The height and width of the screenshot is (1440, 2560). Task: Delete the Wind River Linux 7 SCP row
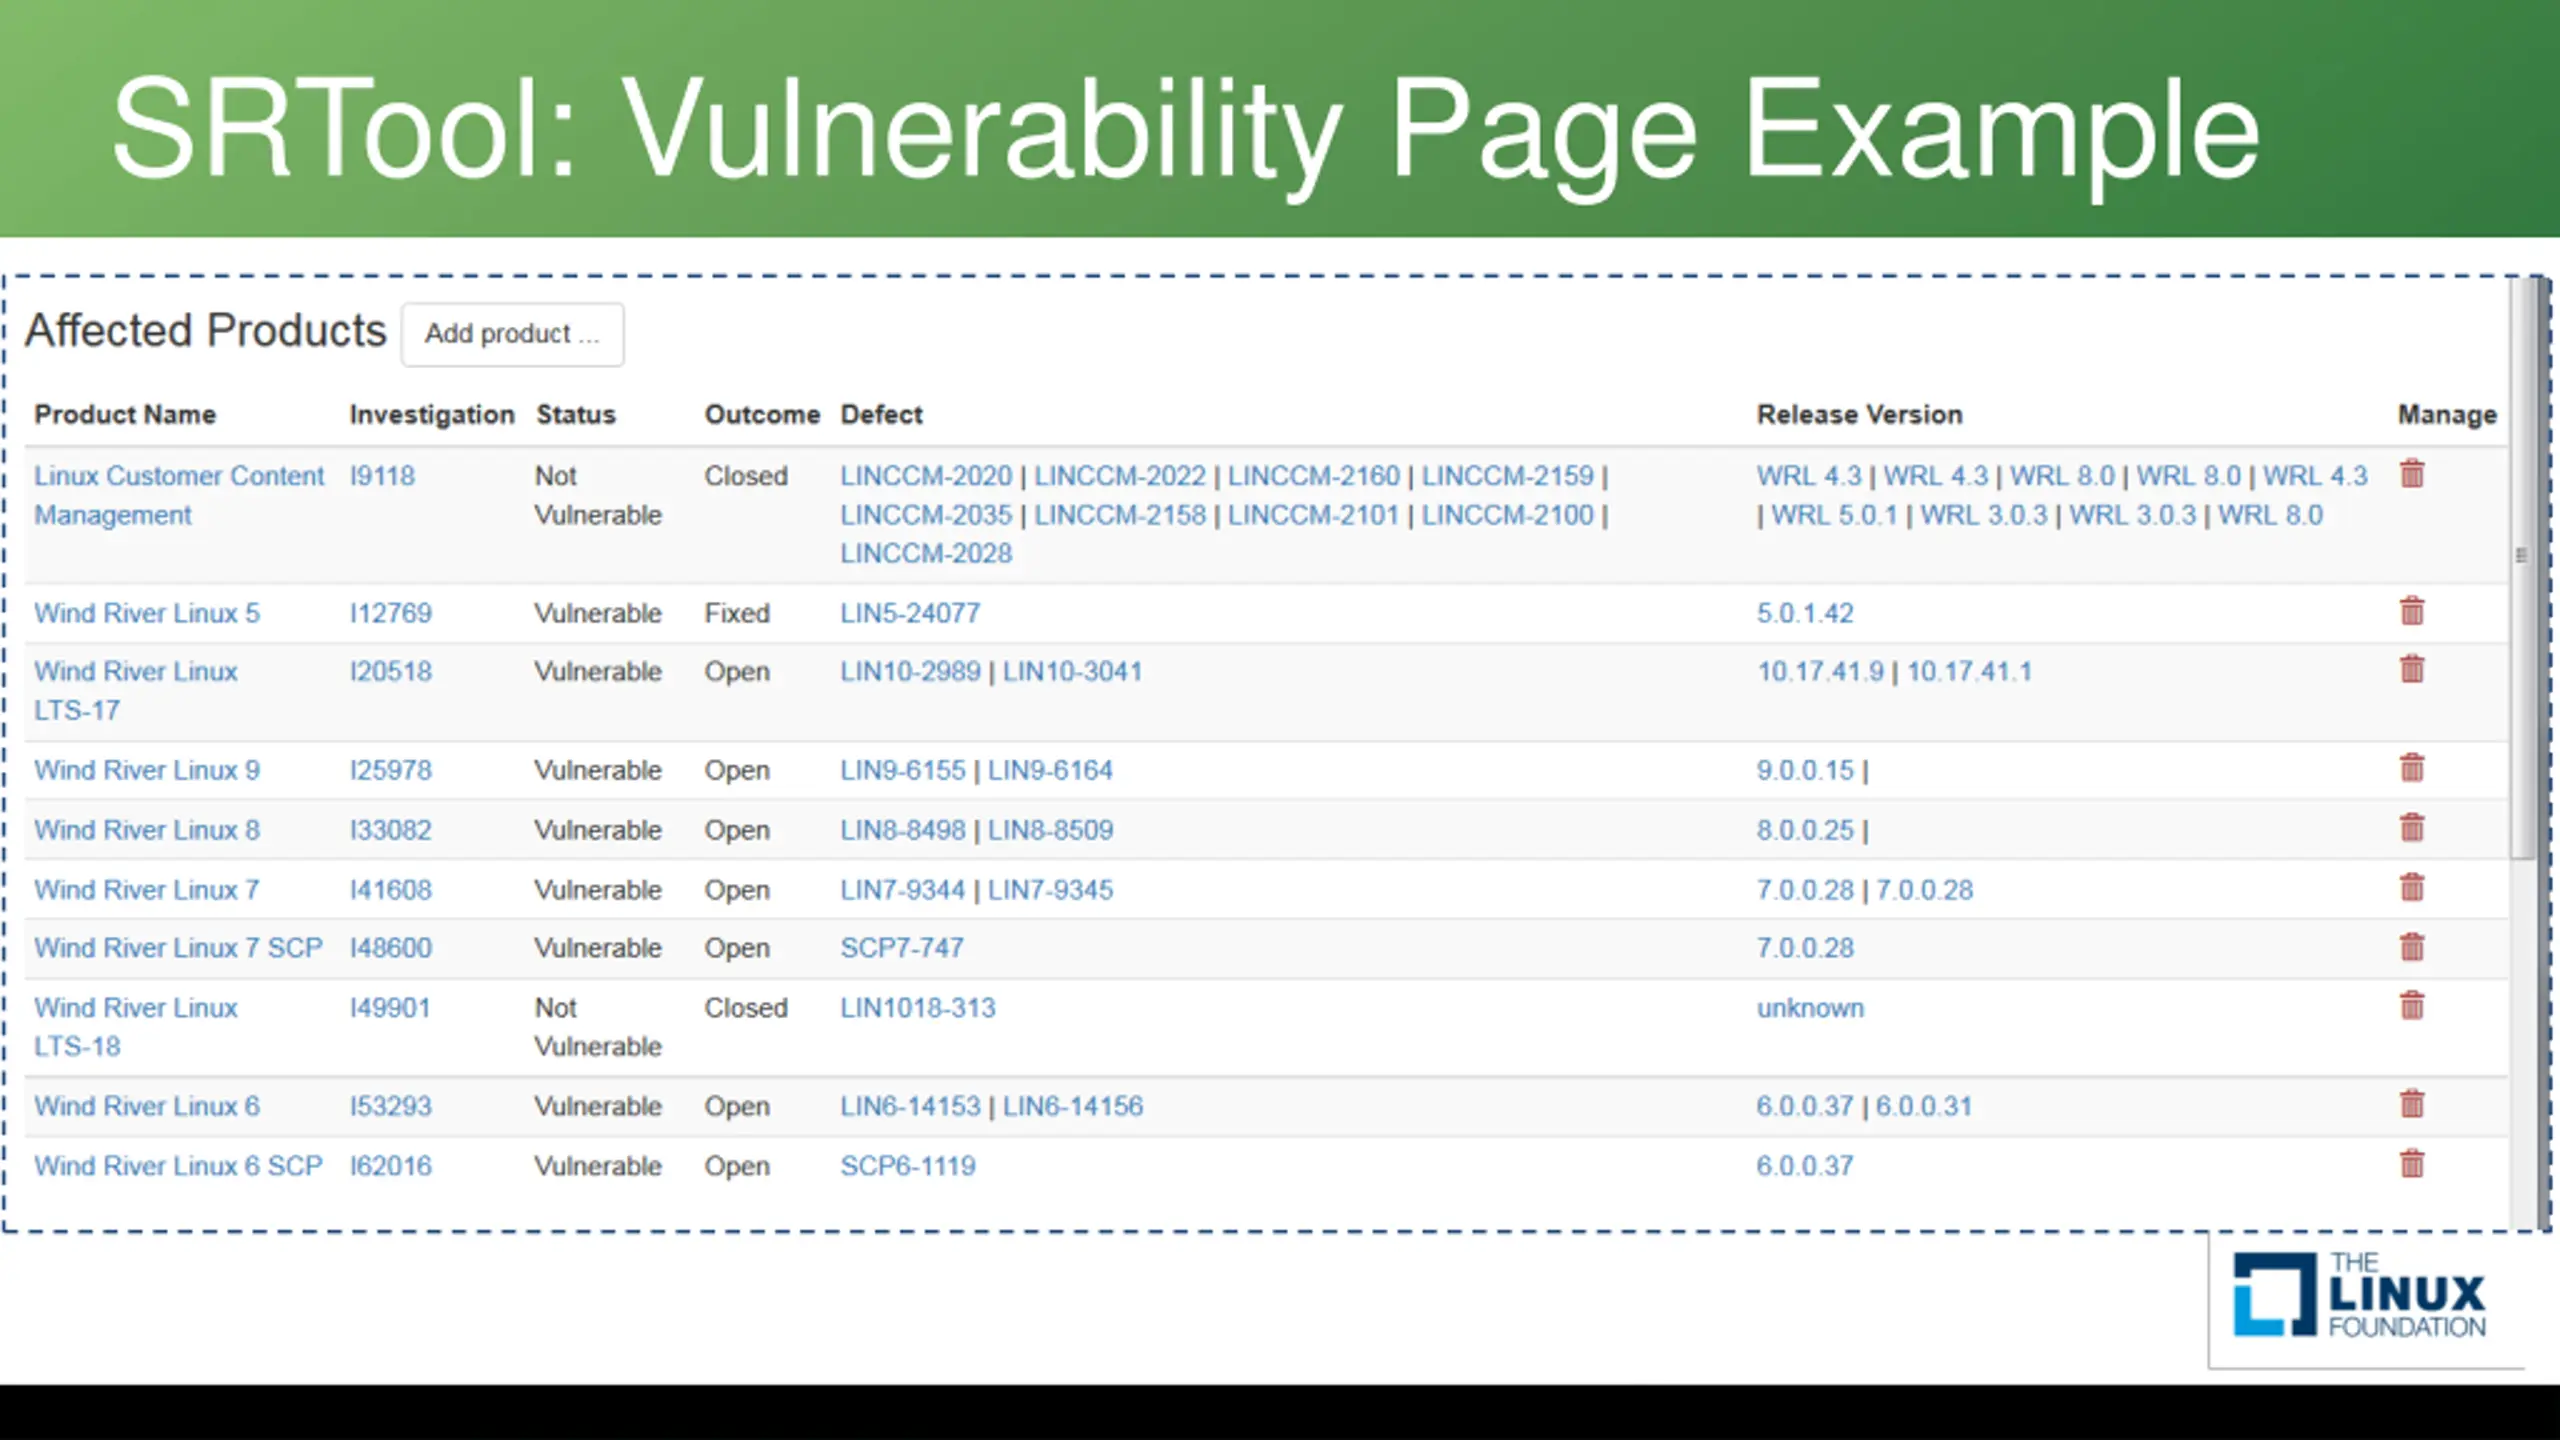pyautogui.click(x=2412, y=947)
